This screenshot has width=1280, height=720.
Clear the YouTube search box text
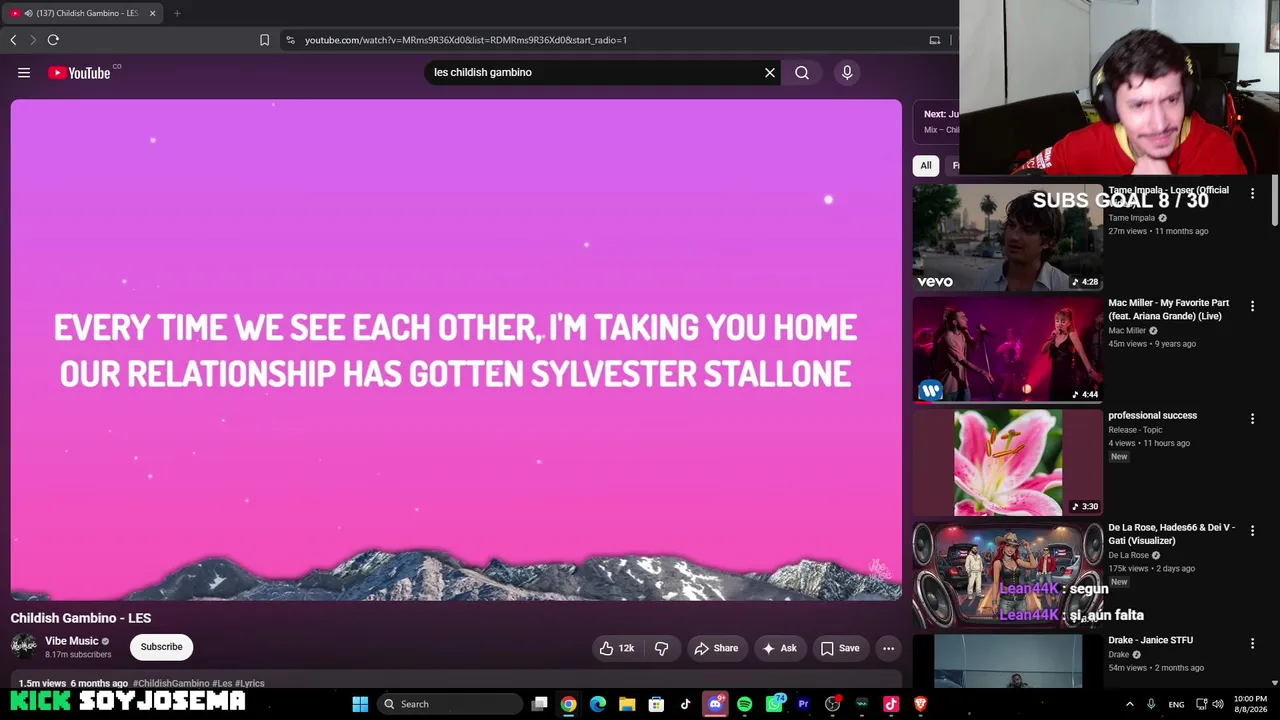click(x=770, y=72)
